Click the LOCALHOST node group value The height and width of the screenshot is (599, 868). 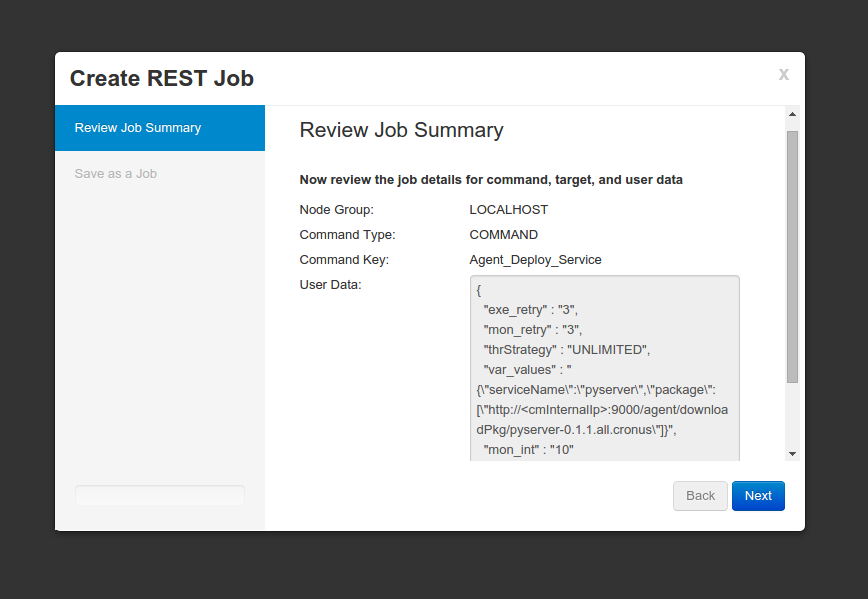click(509, 210)
